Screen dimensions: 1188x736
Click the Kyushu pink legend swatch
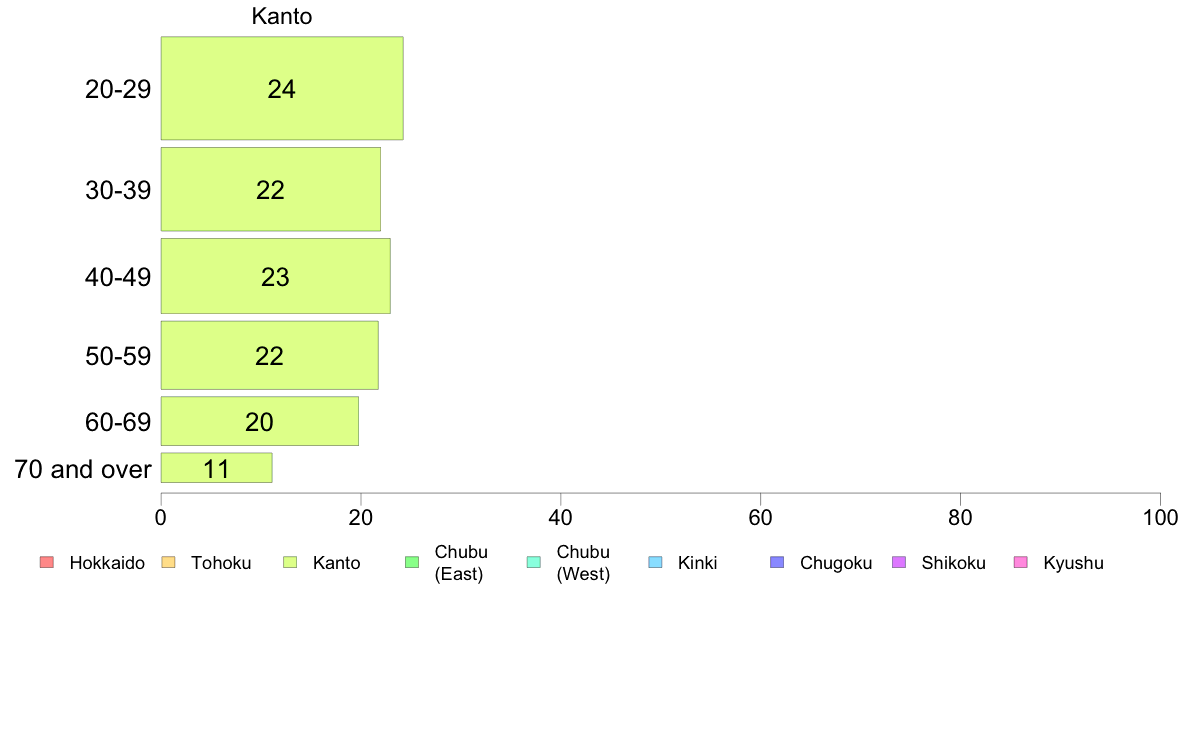point(1021,562)
